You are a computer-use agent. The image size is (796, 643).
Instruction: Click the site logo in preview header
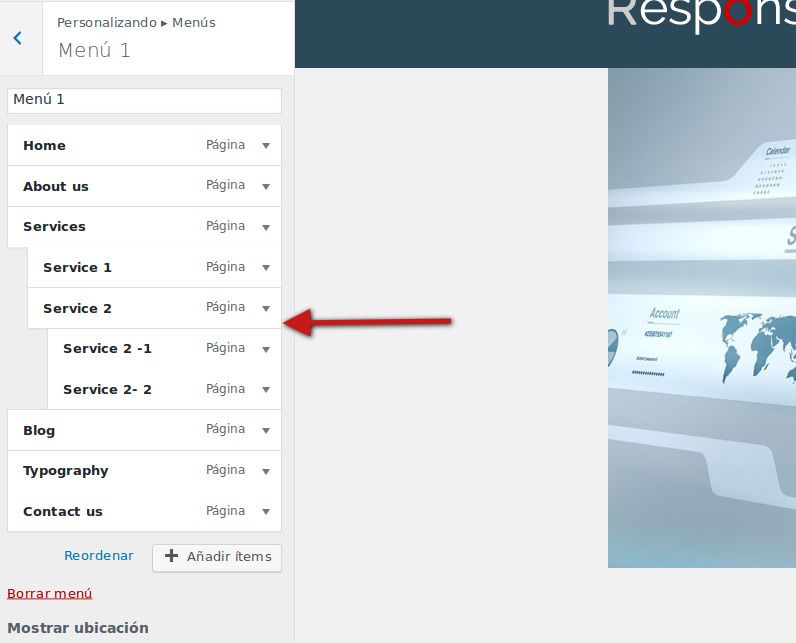pos(702,15)
